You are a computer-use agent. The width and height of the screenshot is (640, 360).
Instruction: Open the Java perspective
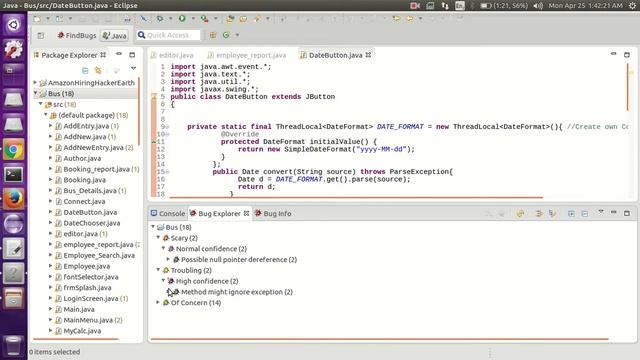pos(115,36)
